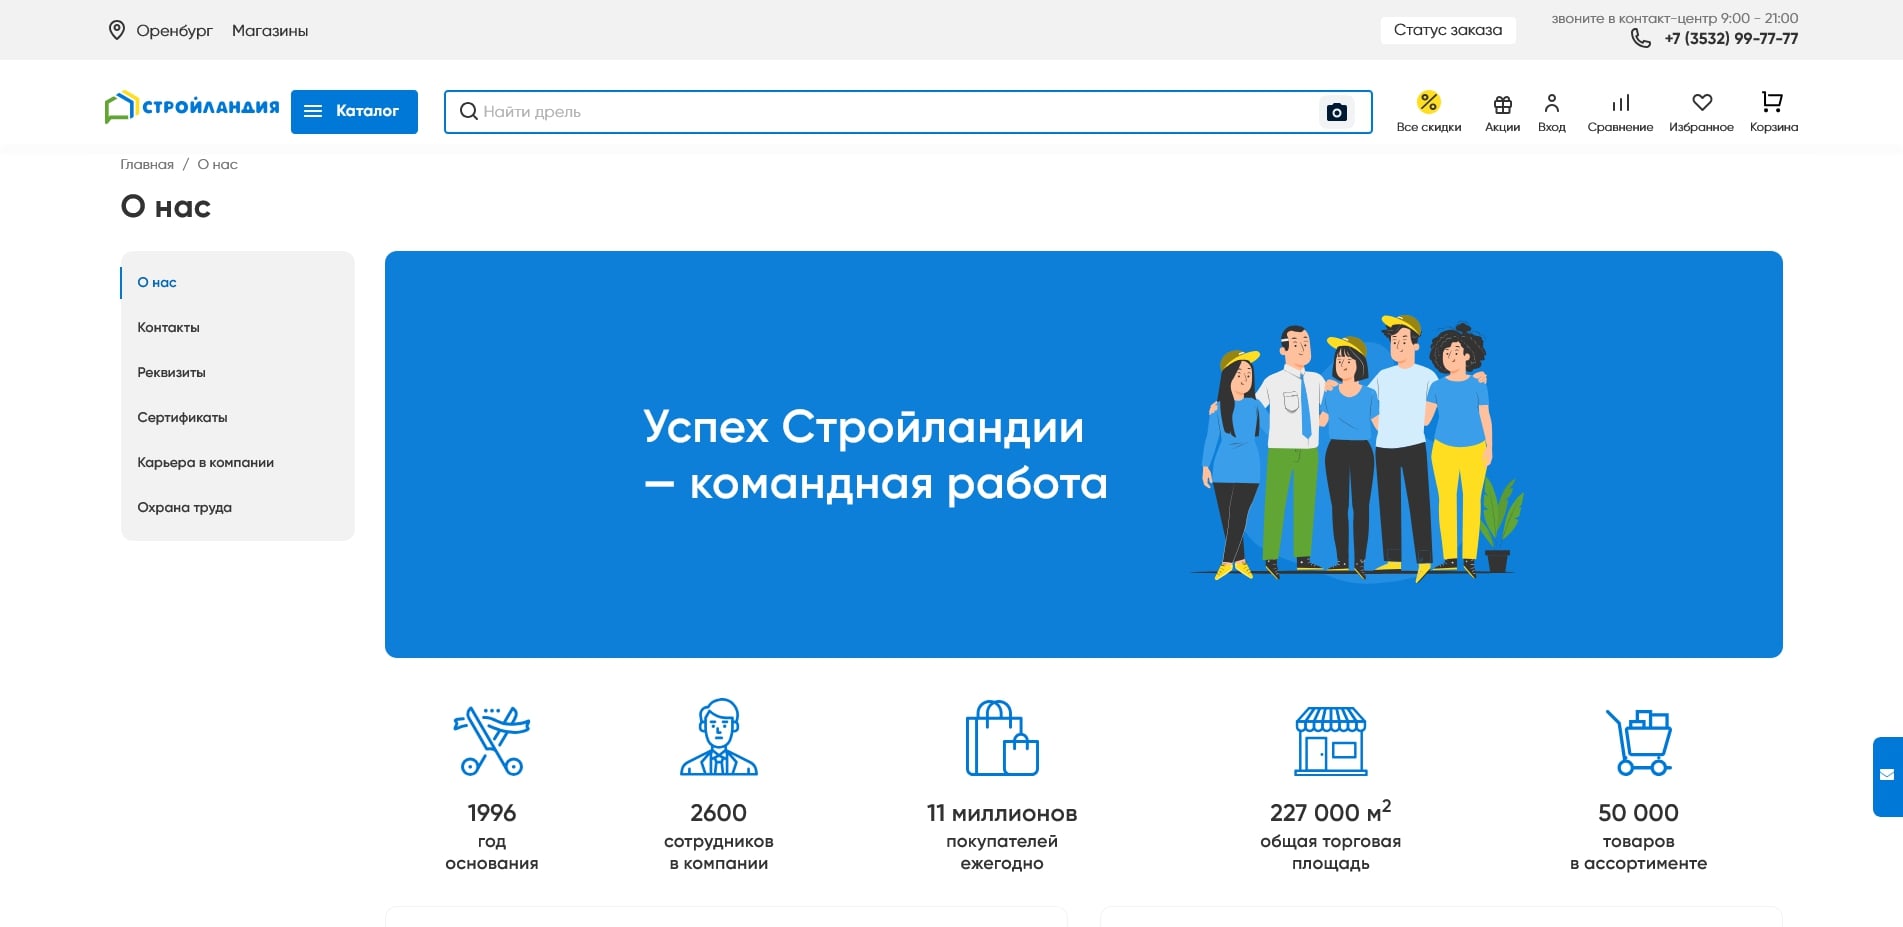Start image search with the camera icon
This screenshot has width=1903, height=927.
coord(1337,112)
